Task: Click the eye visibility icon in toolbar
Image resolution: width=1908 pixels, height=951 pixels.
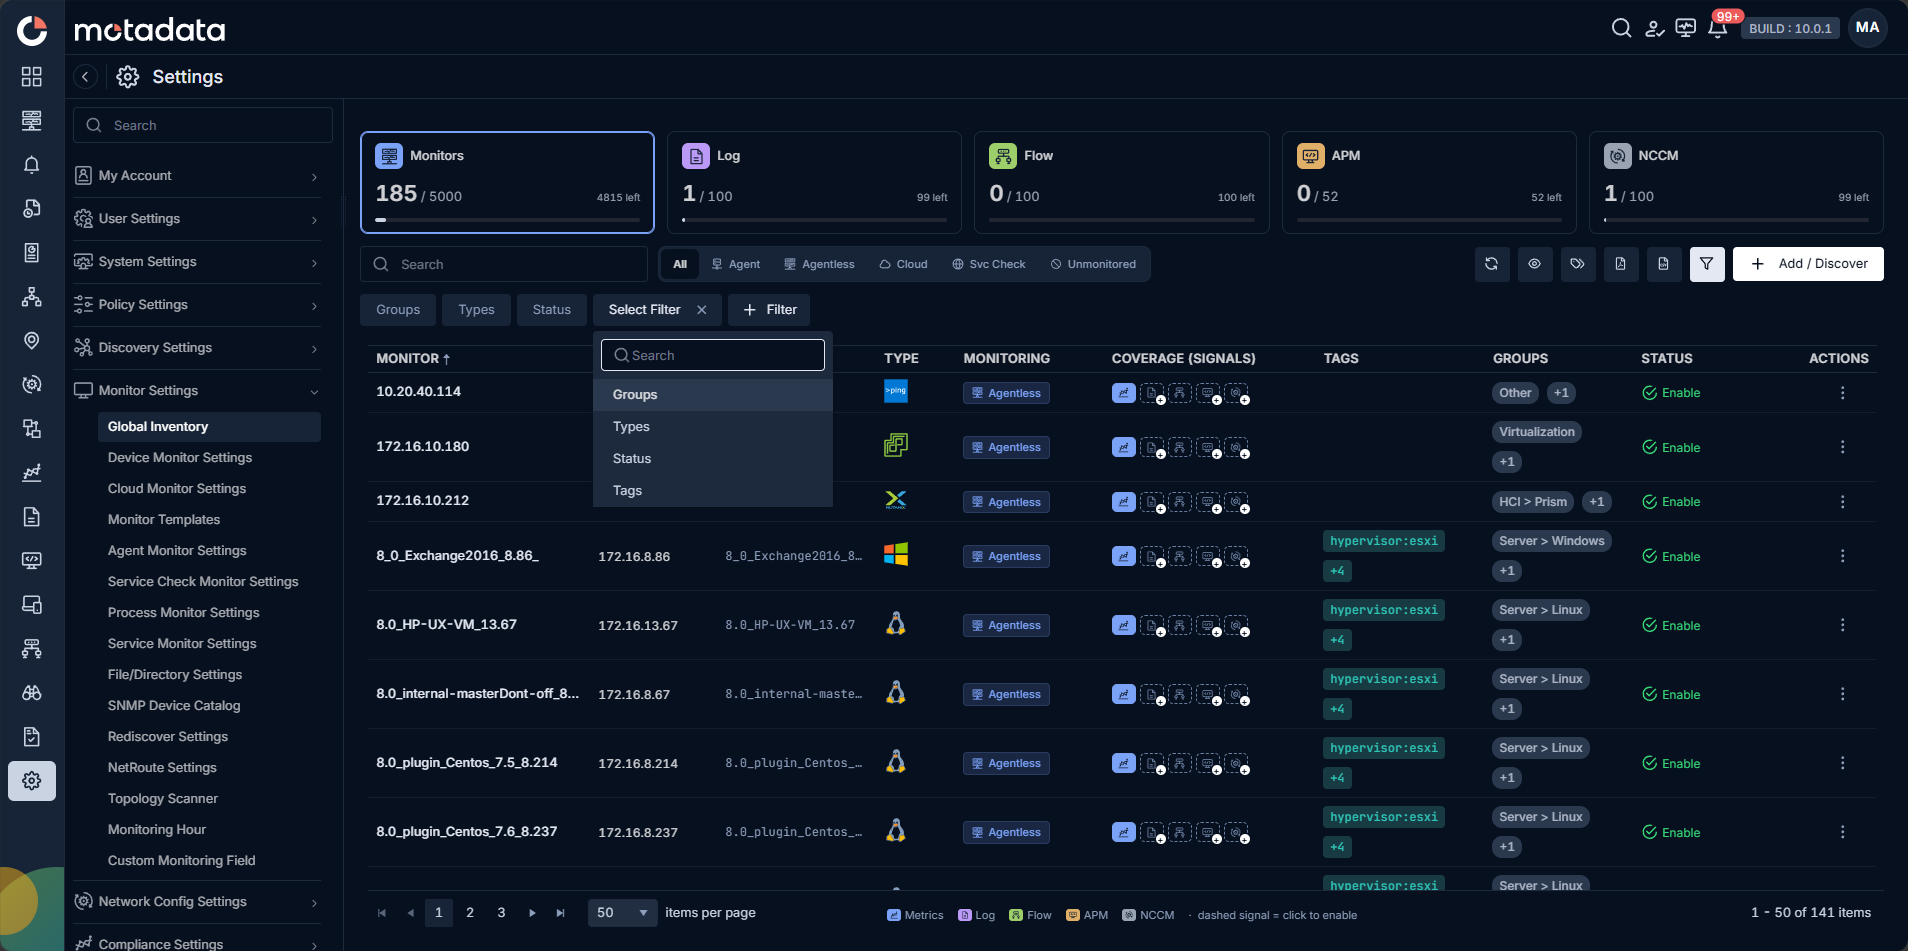Action: tap(1534, 264)
